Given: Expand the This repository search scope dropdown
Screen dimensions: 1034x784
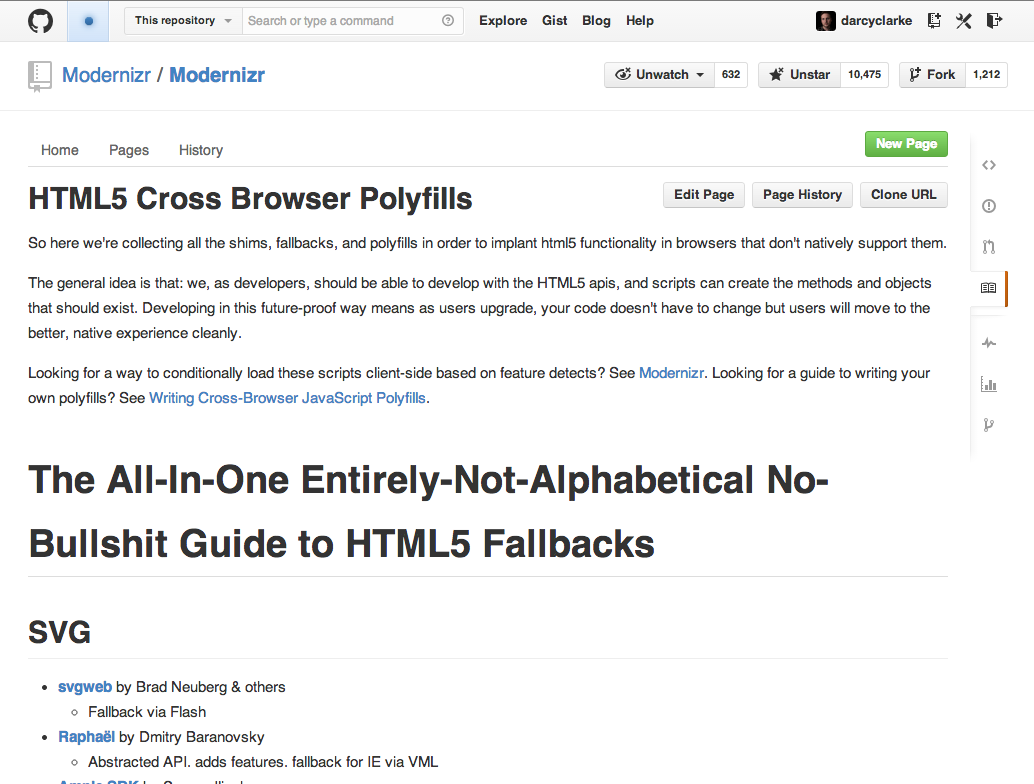Looking at the screenshot, I should [x=183, y=21].
